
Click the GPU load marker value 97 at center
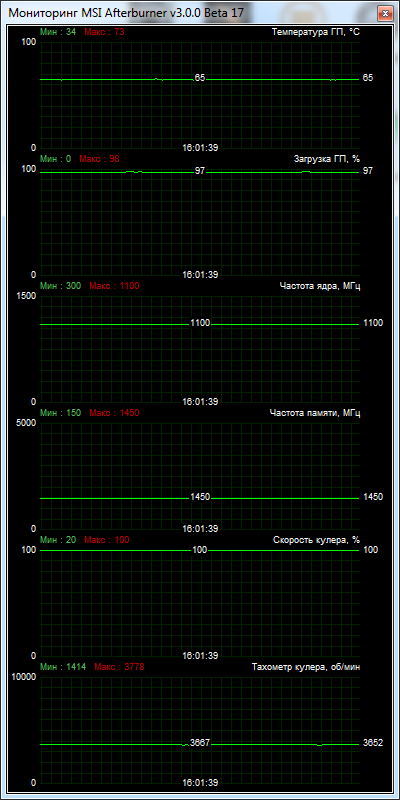coord(199,171)
